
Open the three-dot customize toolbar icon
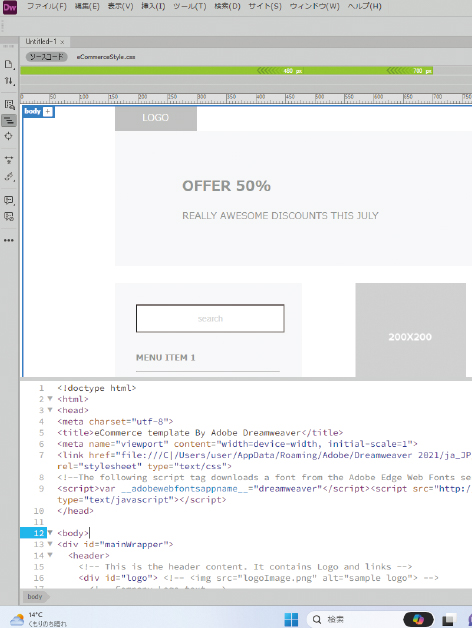point(9,240)
